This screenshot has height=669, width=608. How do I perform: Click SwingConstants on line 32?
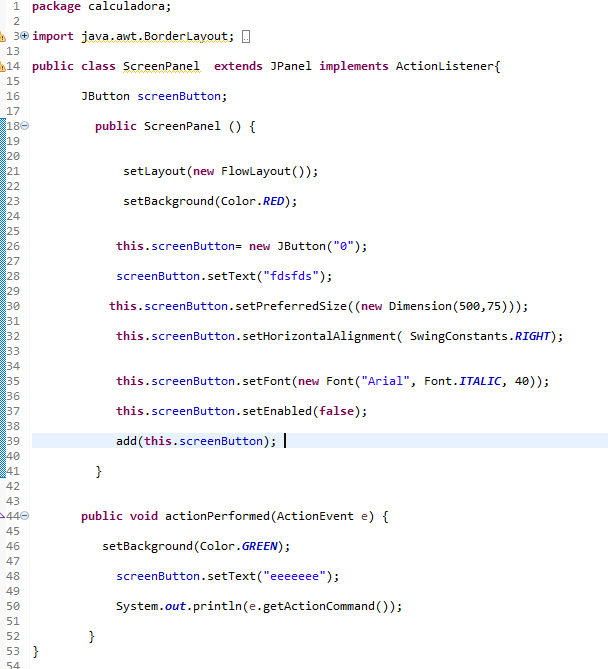coord(458,336)
